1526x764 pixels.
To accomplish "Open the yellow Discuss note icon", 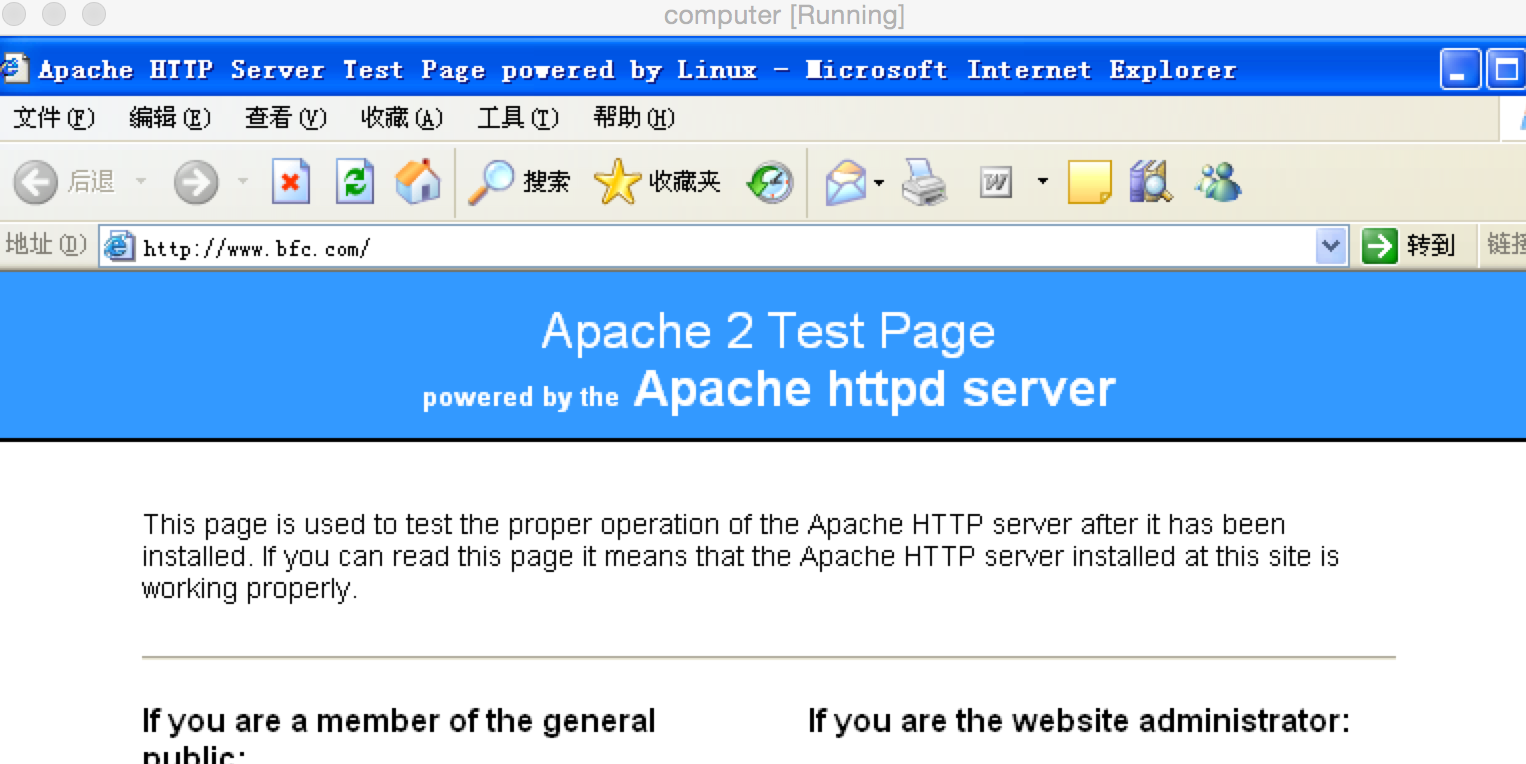I will (1089, 182).
